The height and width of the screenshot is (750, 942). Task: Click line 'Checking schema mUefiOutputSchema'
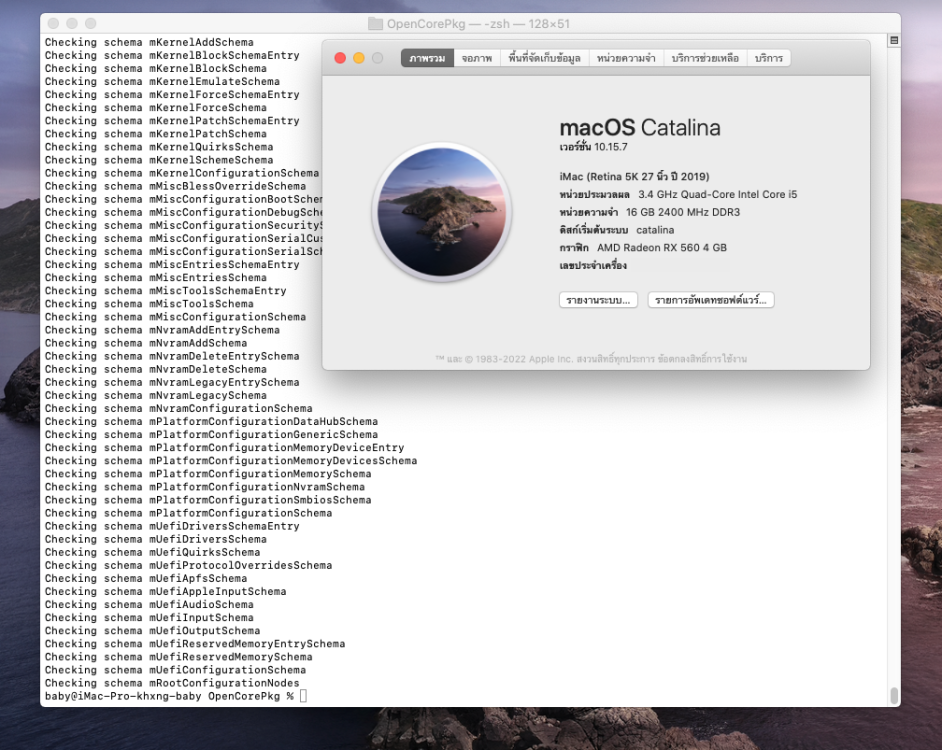click(x=153, y=630)
